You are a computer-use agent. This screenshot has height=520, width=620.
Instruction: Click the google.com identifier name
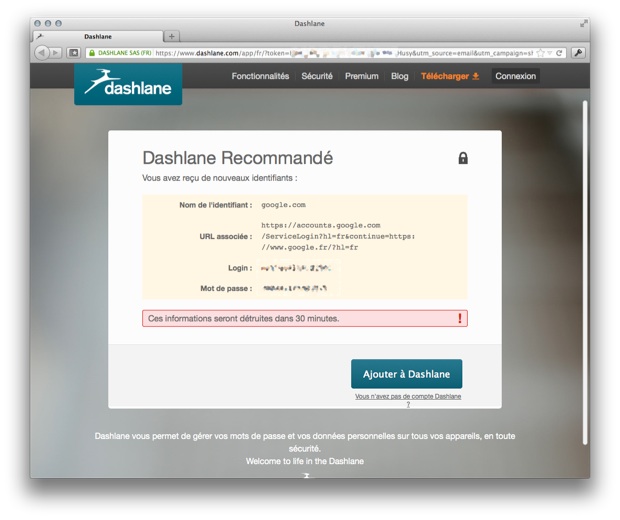tap(283, 205)
